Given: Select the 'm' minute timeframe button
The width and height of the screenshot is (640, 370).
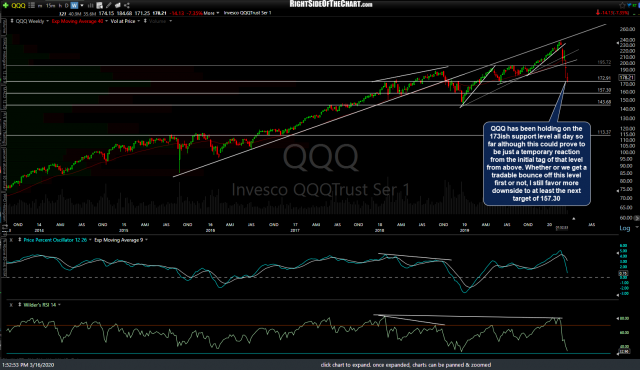Looking at the screenshot, I should (x=40, y=6).
